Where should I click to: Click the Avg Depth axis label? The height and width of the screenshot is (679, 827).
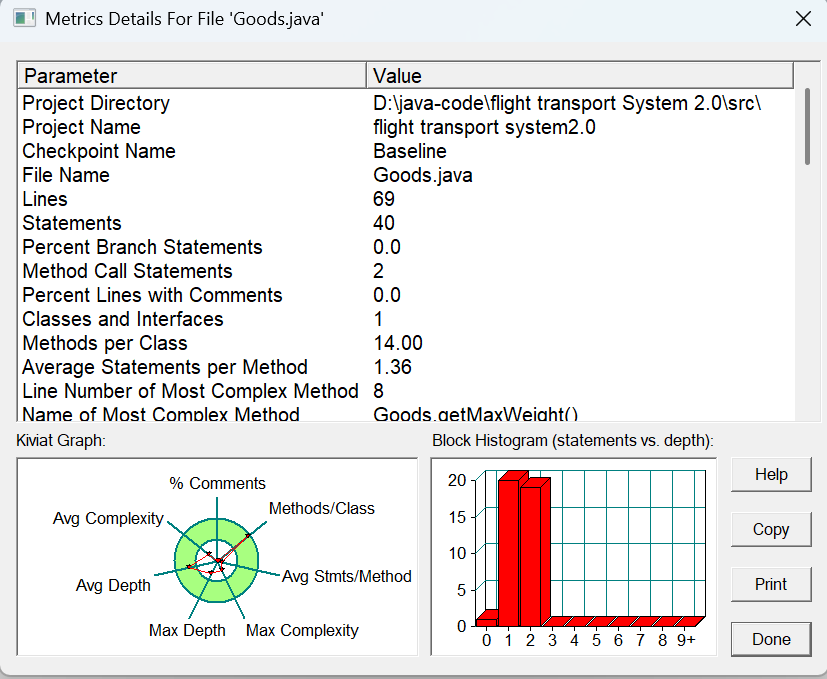[x=113, y=585]
